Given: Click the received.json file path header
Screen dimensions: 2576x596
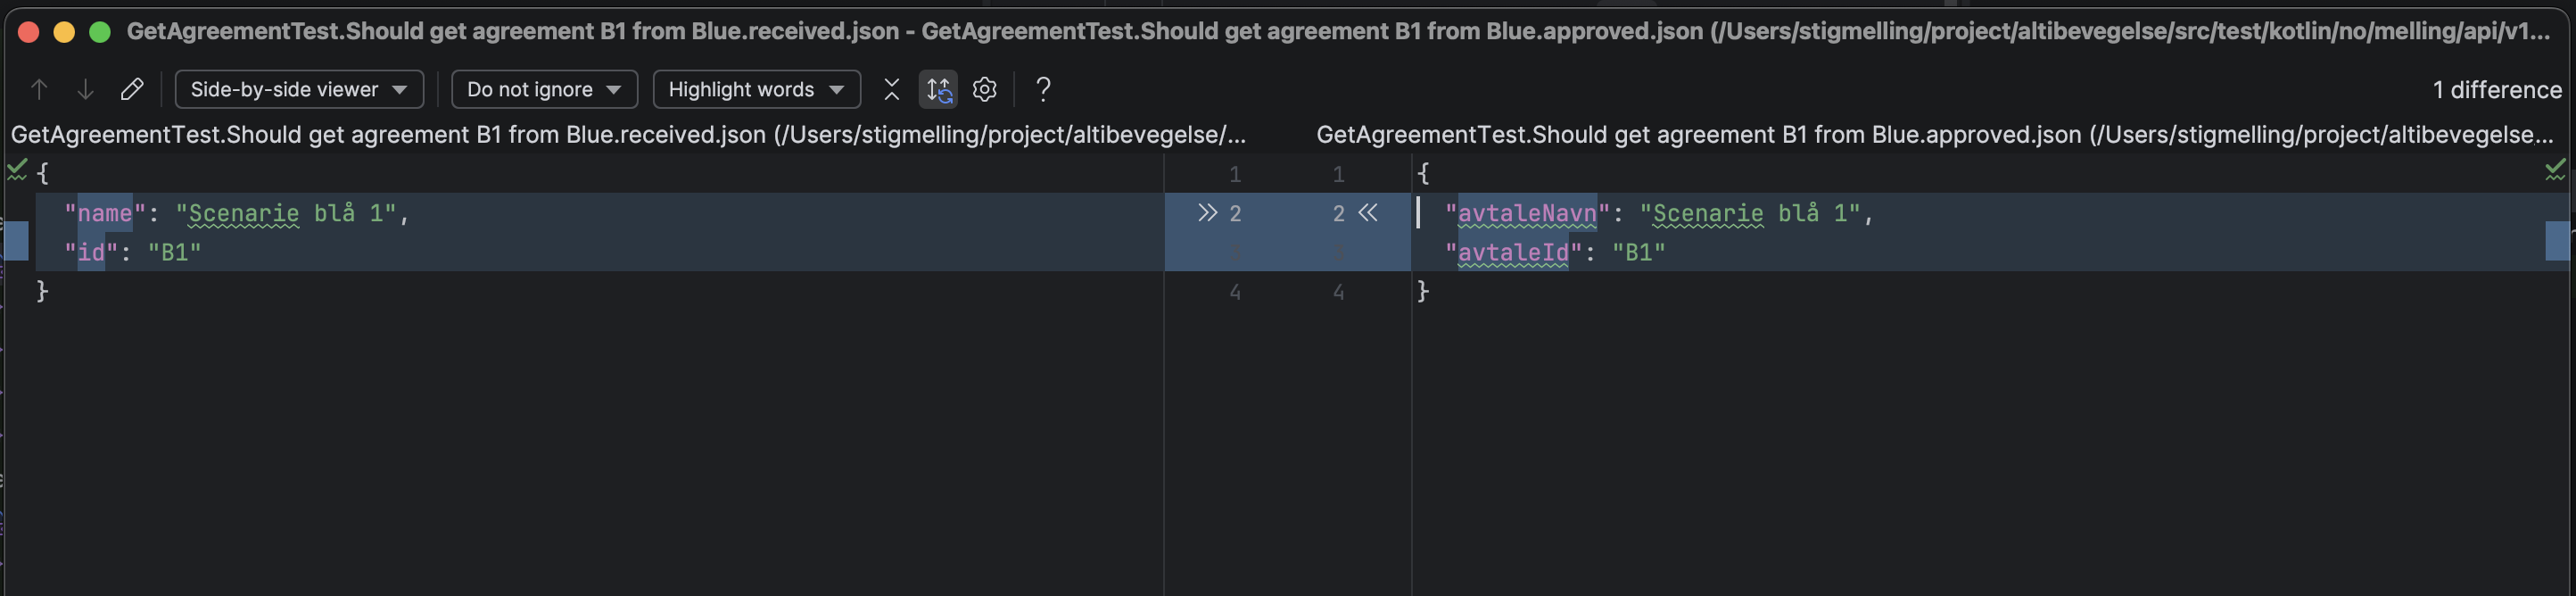Looking at the screenshot, I should (x=628, y=135).
